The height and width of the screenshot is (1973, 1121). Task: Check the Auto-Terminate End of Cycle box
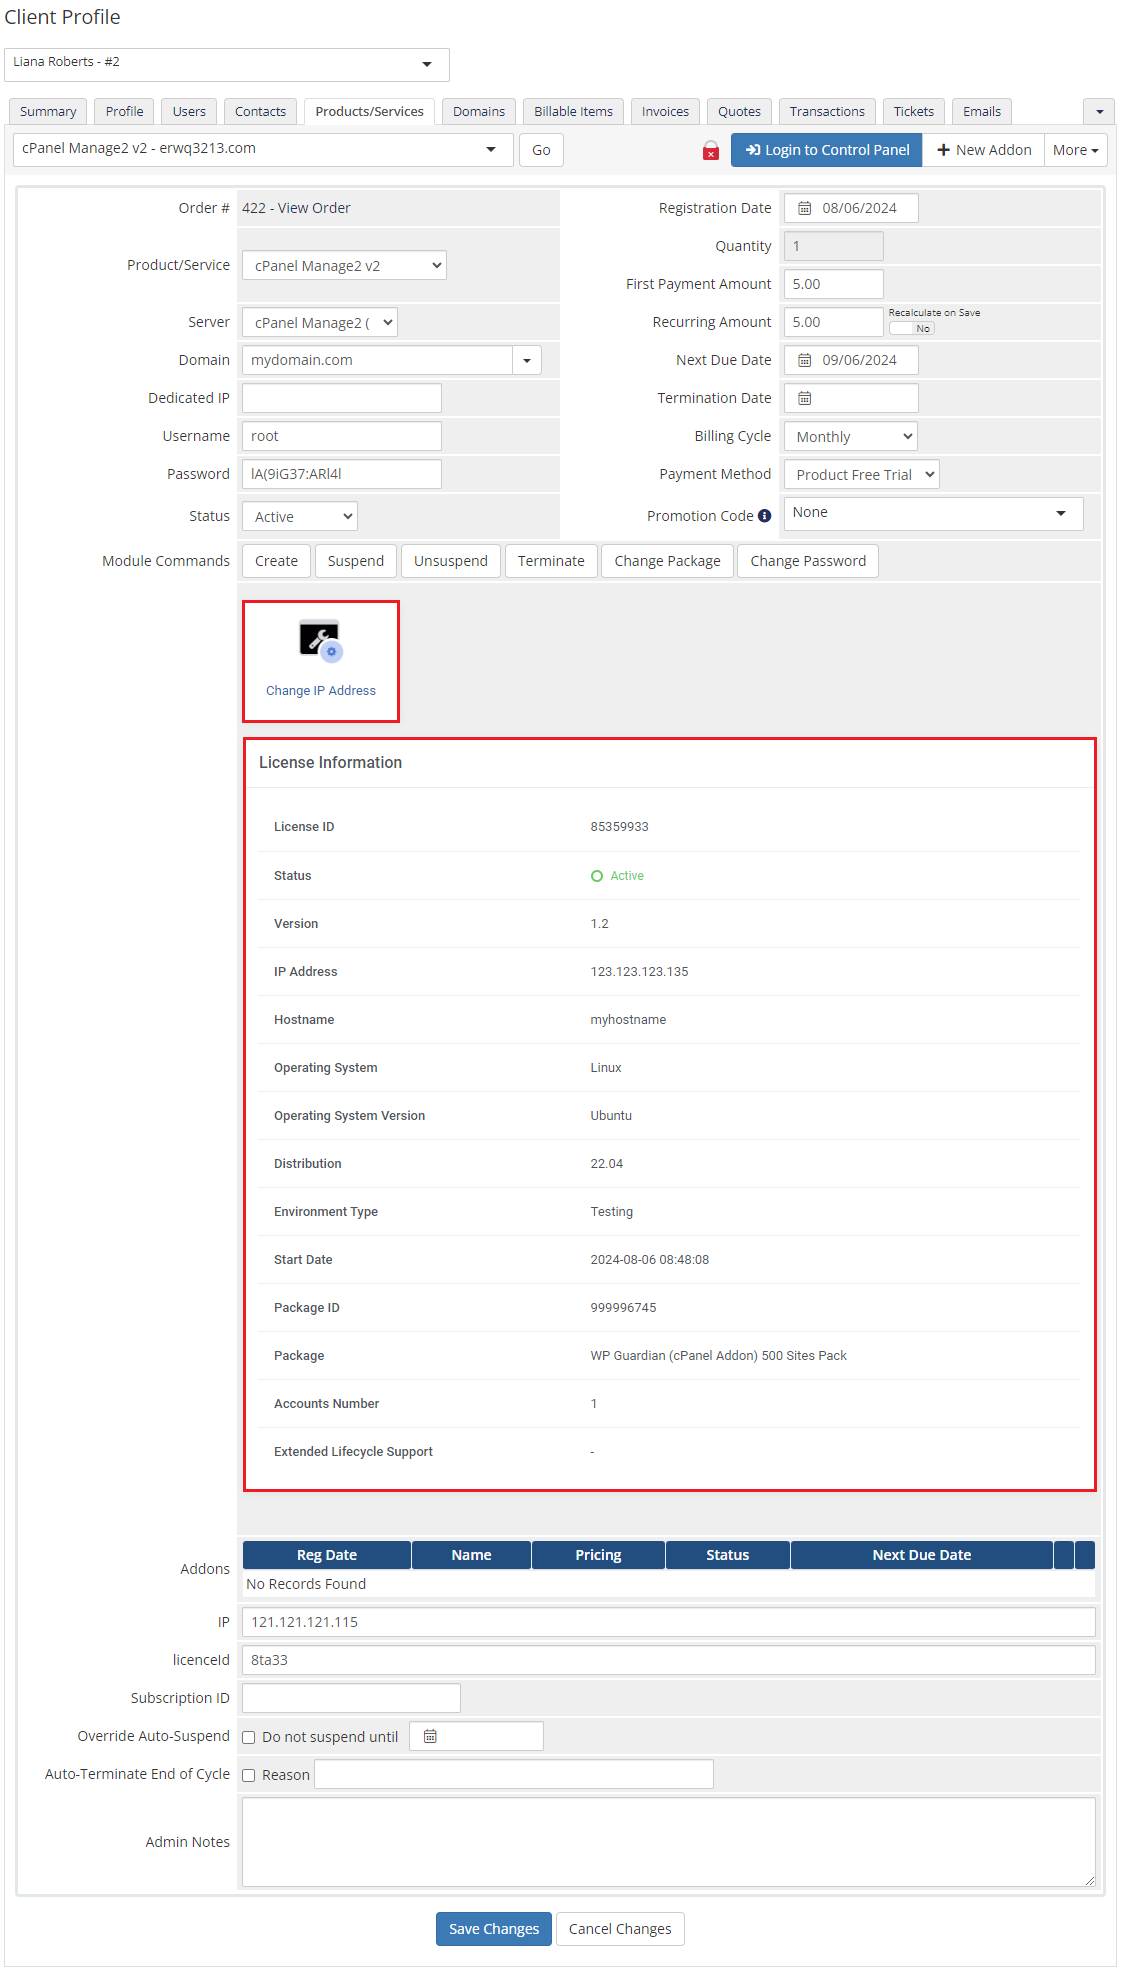tap(249, 1775)
